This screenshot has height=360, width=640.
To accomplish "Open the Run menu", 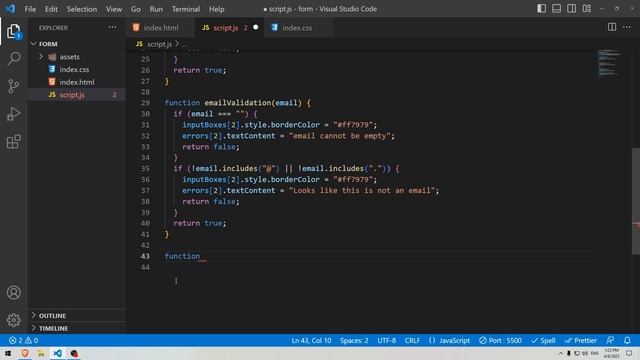I will [156, 9].
